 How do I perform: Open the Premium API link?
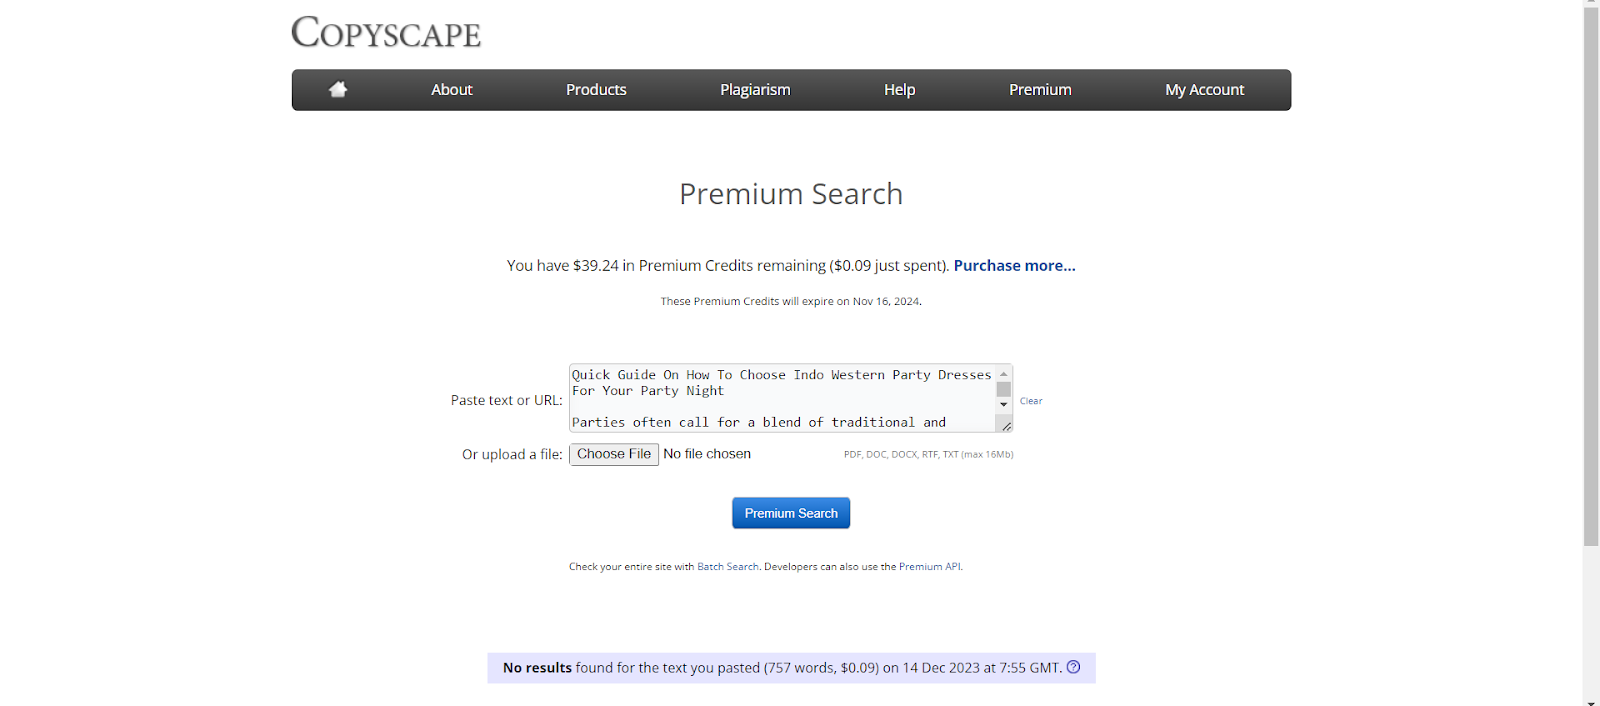(929, 567)
